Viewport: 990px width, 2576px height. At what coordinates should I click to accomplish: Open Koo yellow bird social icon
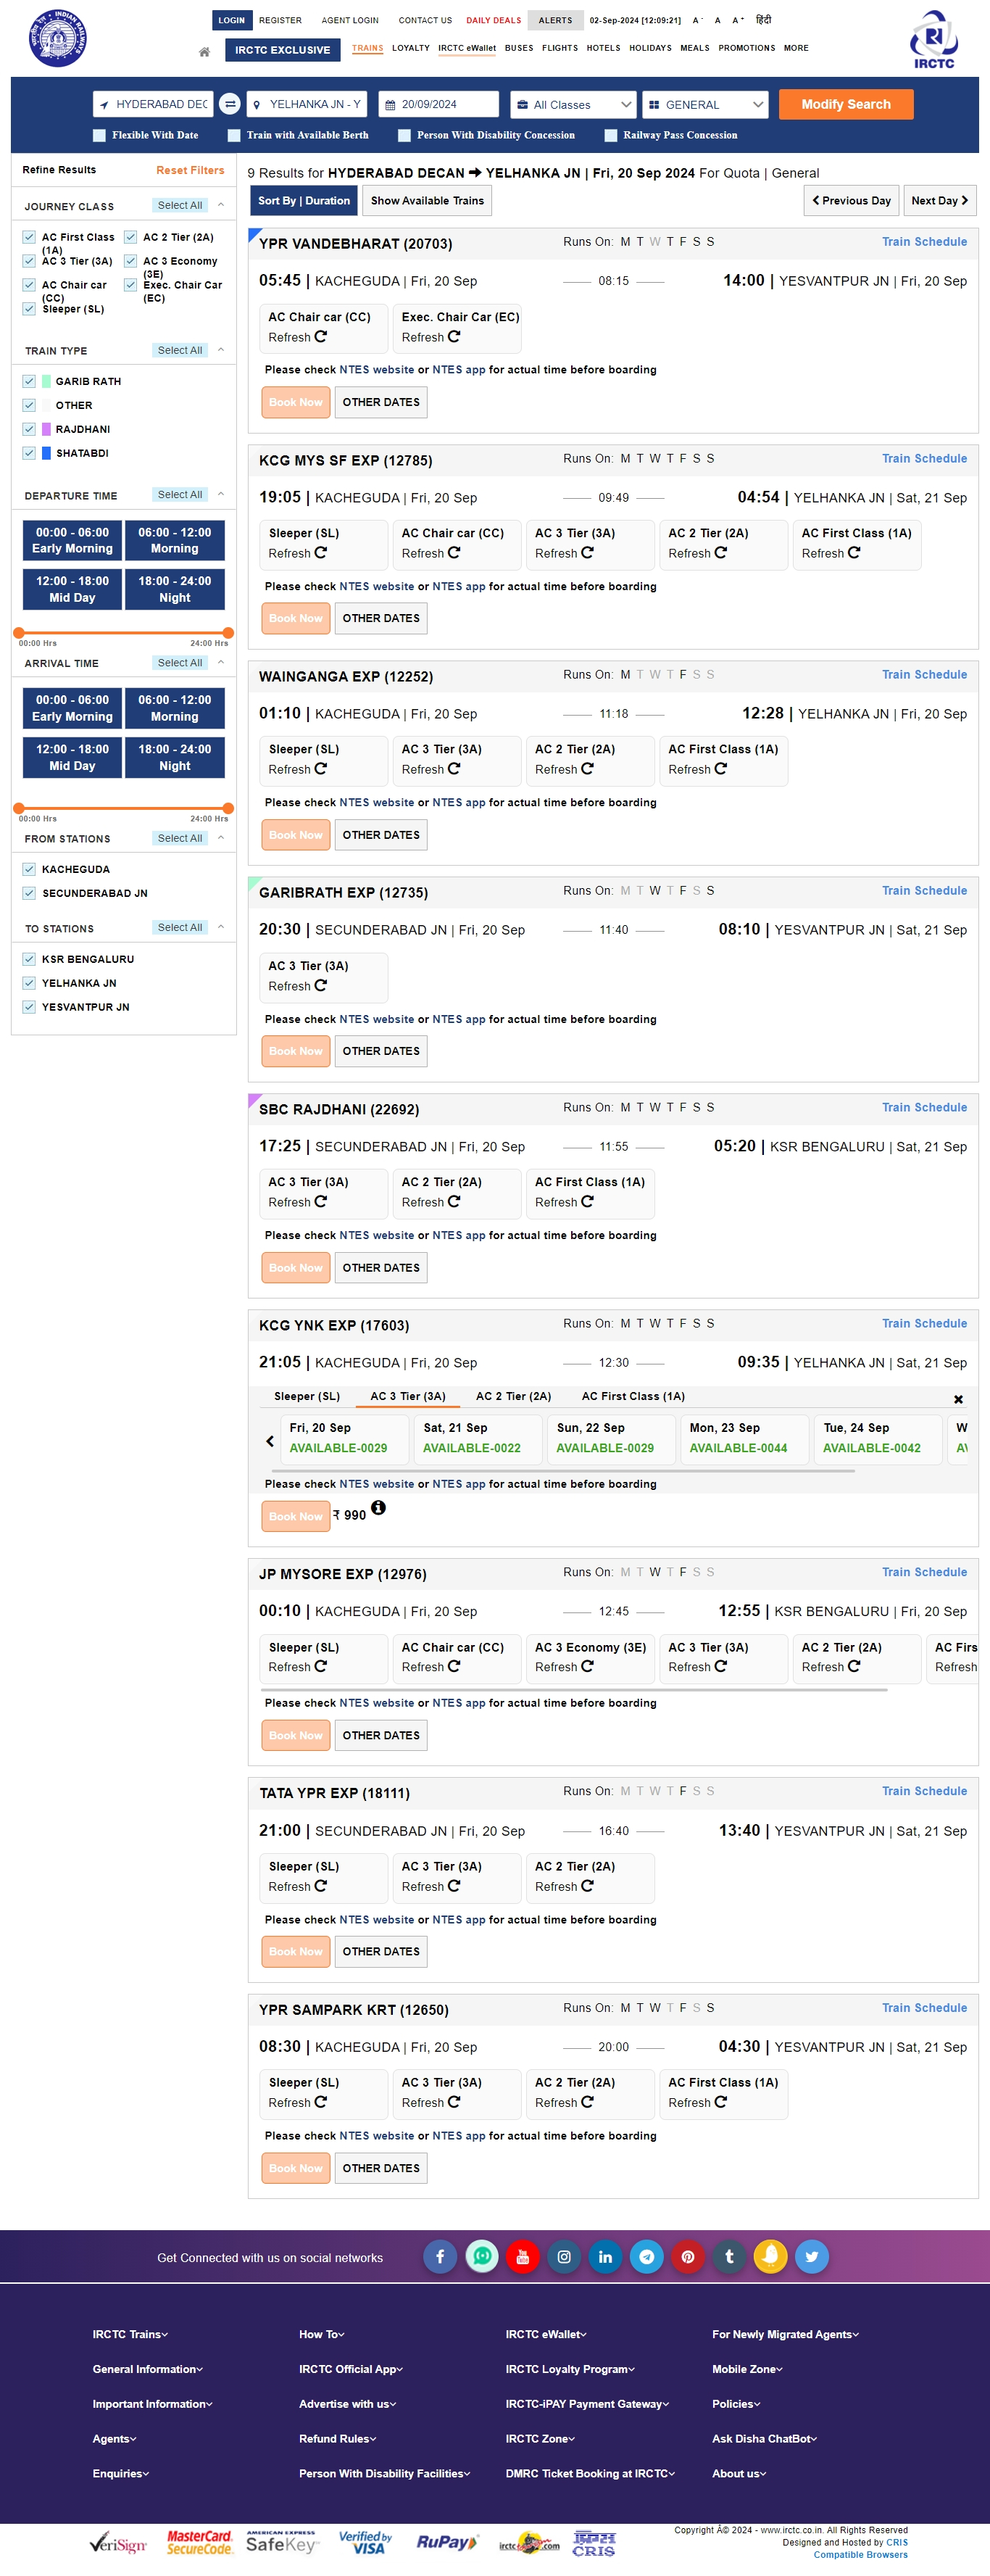[x=771, y=2257]
